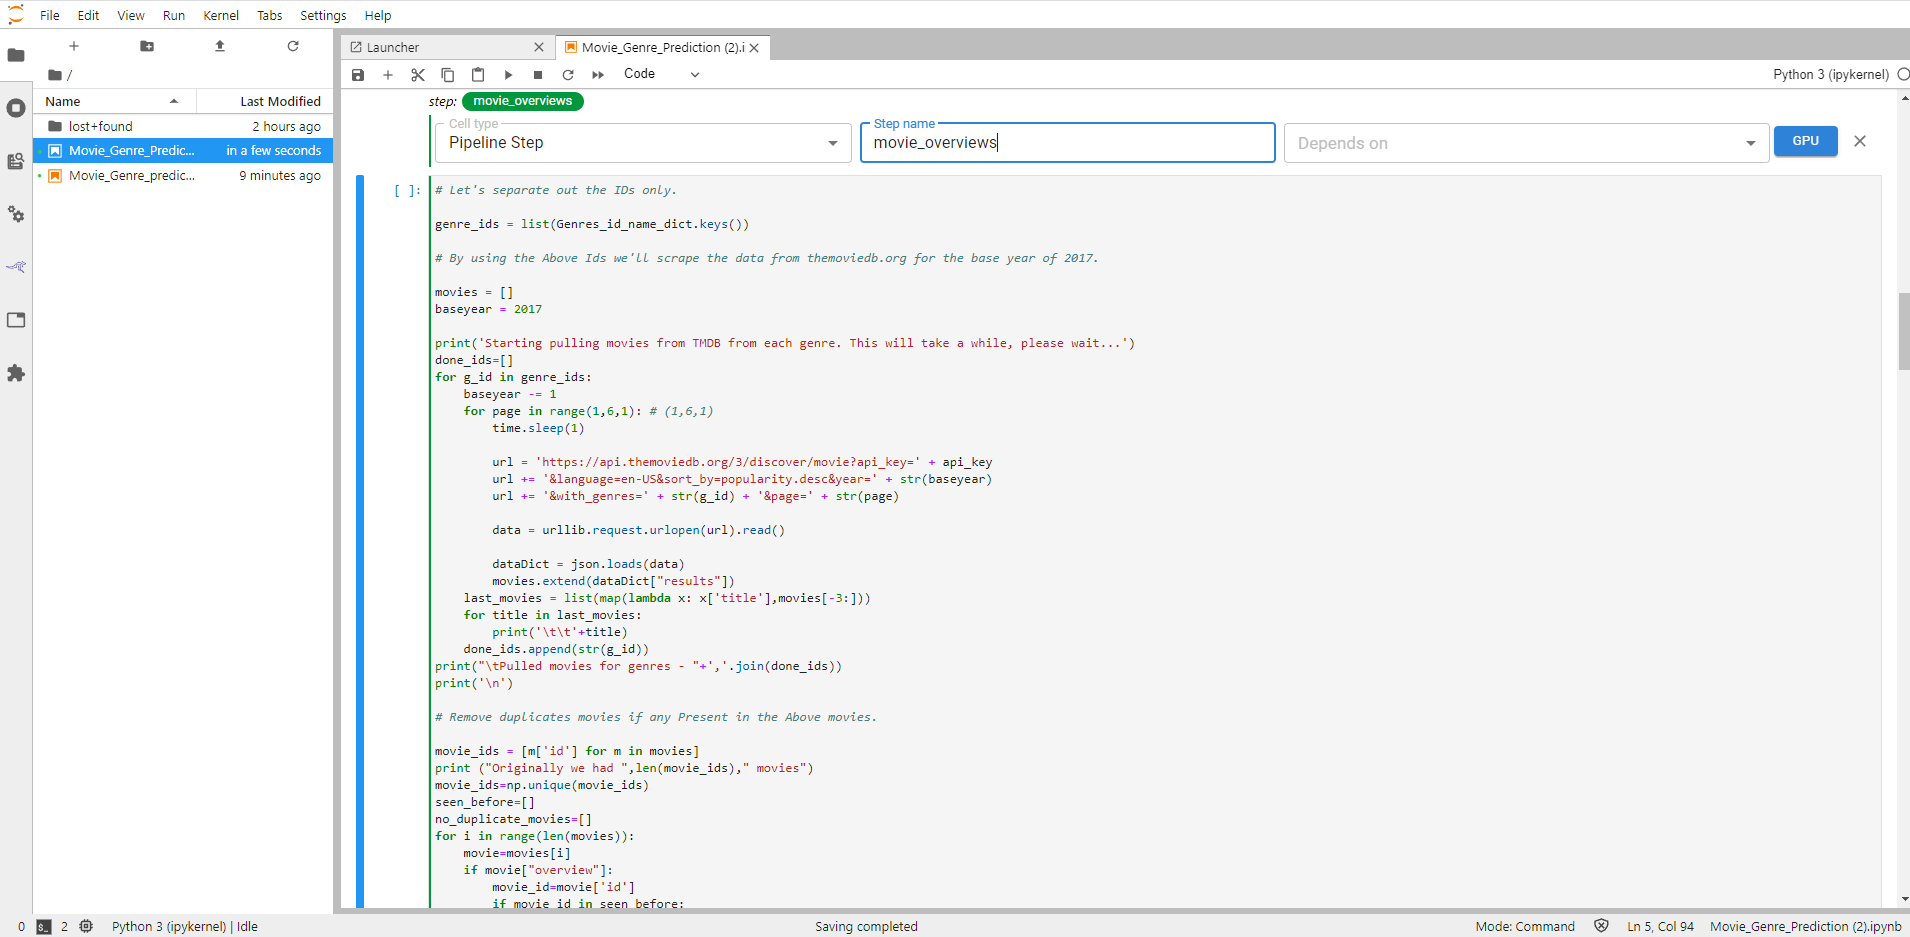Open the Depends on dropdown

(x=1526, y=143)
